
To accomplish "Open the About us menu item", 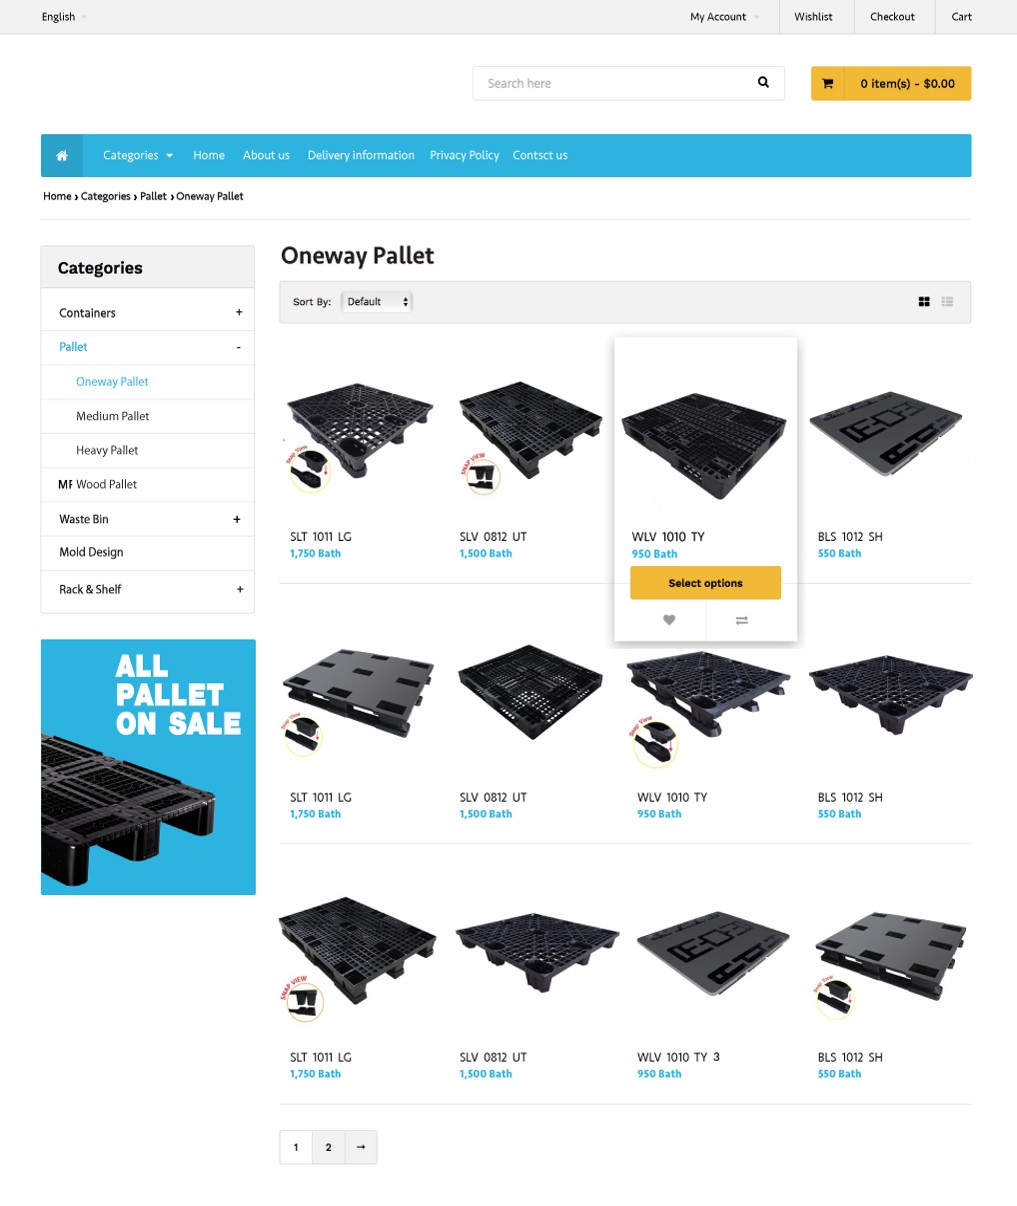I will [266, 155].
